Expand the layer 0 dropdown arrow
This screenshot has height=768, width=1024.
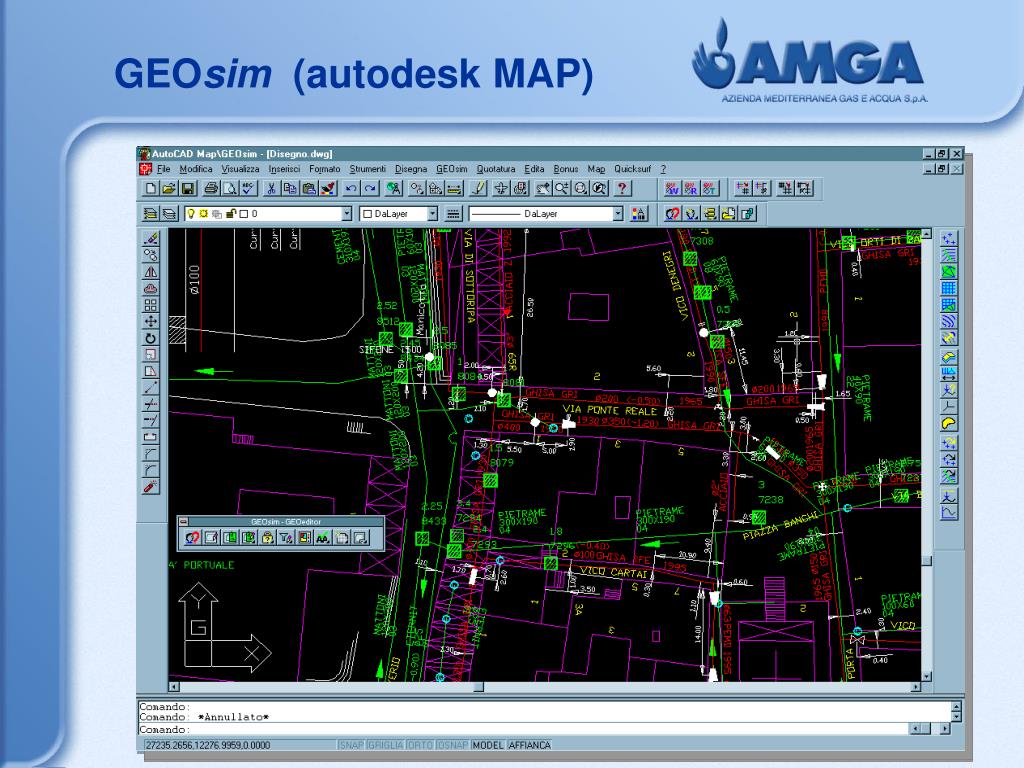[347, 214]
